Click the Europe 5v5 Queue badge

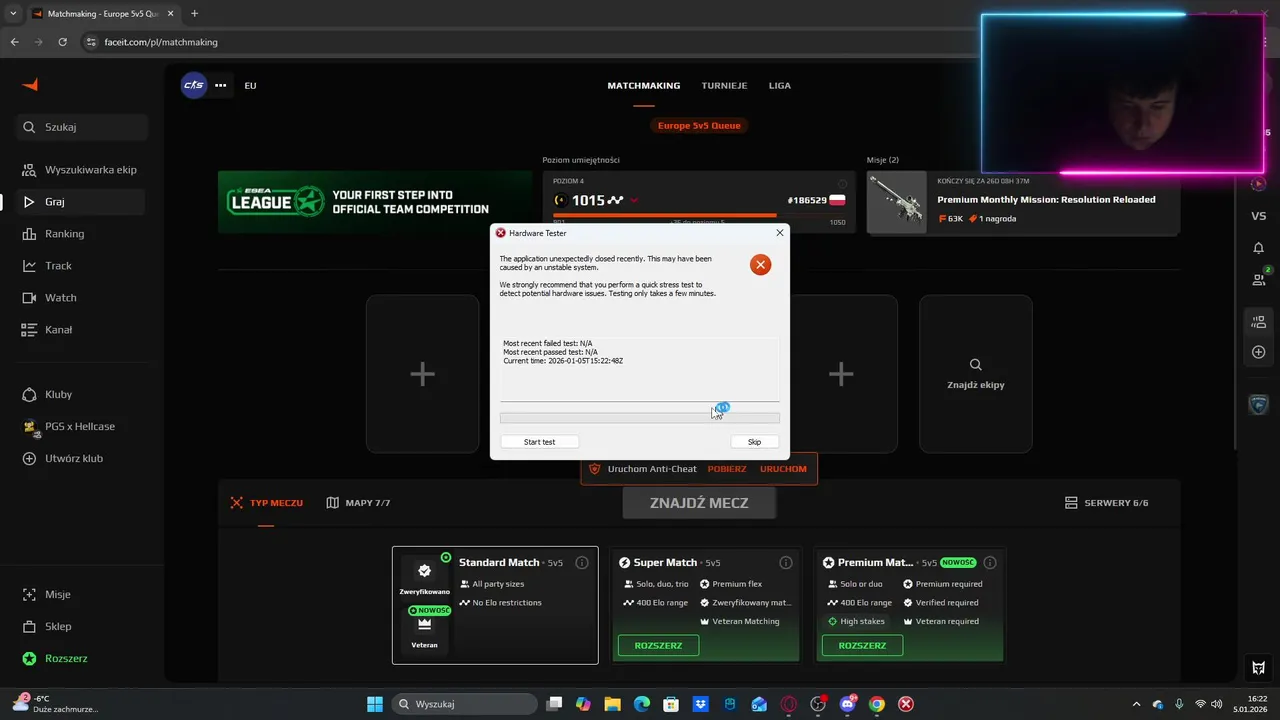[699, 125]
